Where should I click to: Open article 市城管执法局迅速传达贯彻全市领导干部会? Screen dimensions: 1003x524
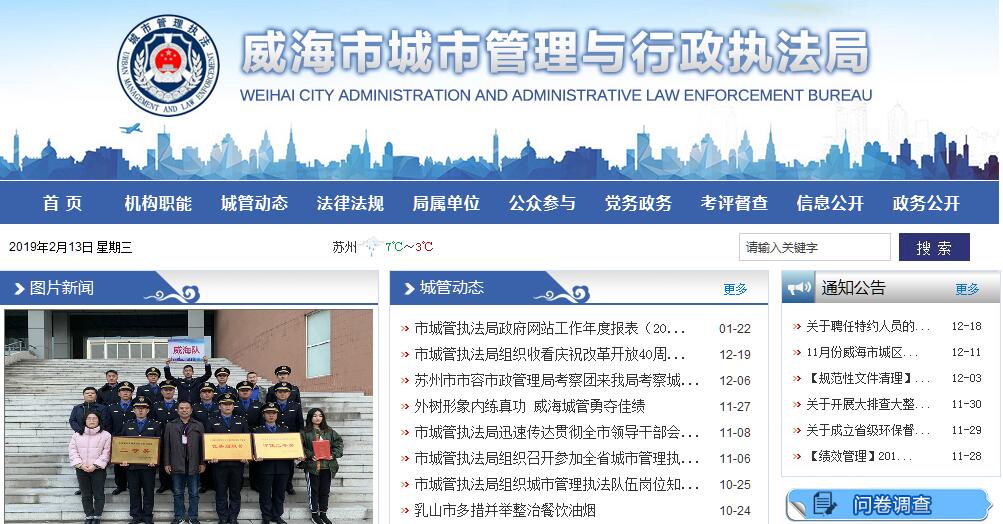pyautogui.click(x=557, y=433)
